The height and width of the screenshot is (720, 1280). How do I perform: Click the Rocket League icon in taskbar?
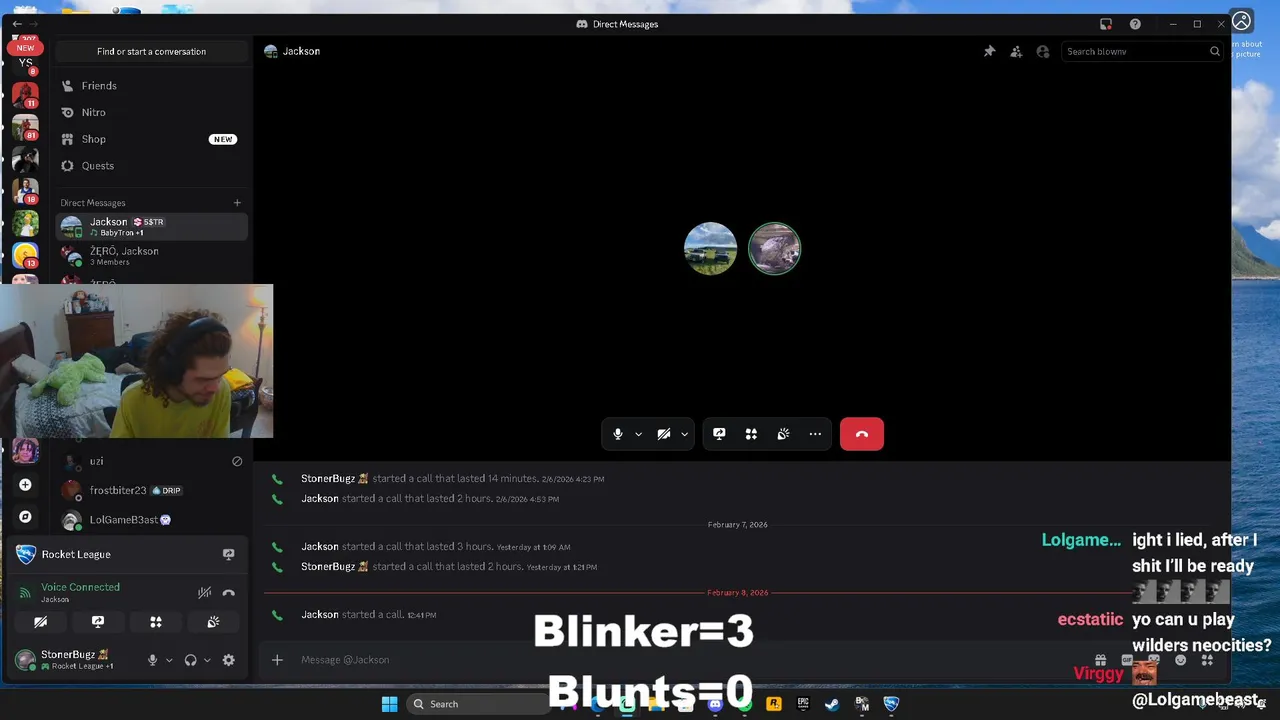click(891, 704)
